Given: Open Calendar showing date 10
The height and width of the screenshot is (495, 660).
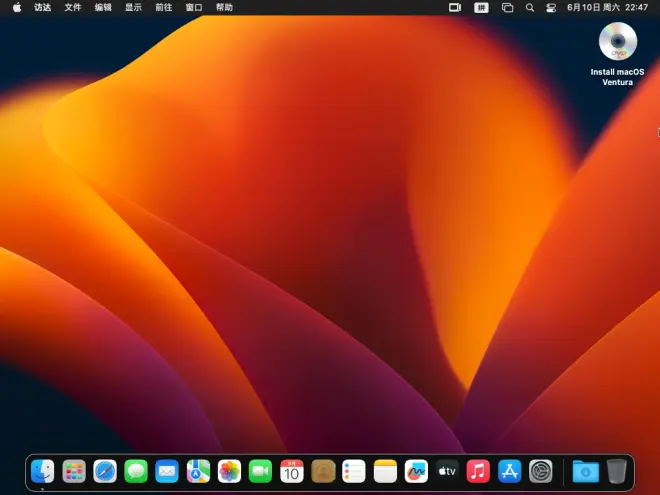Looking at the screenshot, I should click(292, 471).
